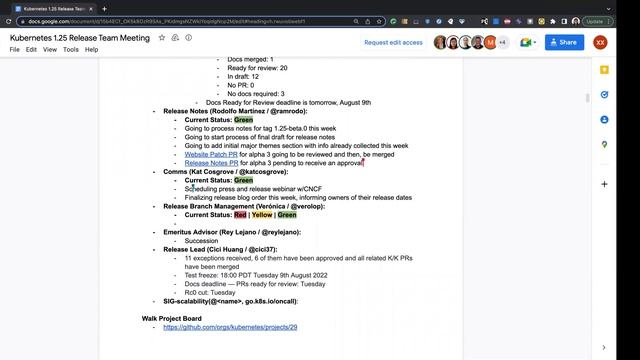Click the 'Ready for review: 20' line
Viewport: 640px width, 360px height.
pyautogui.click(x=257, y=68)
